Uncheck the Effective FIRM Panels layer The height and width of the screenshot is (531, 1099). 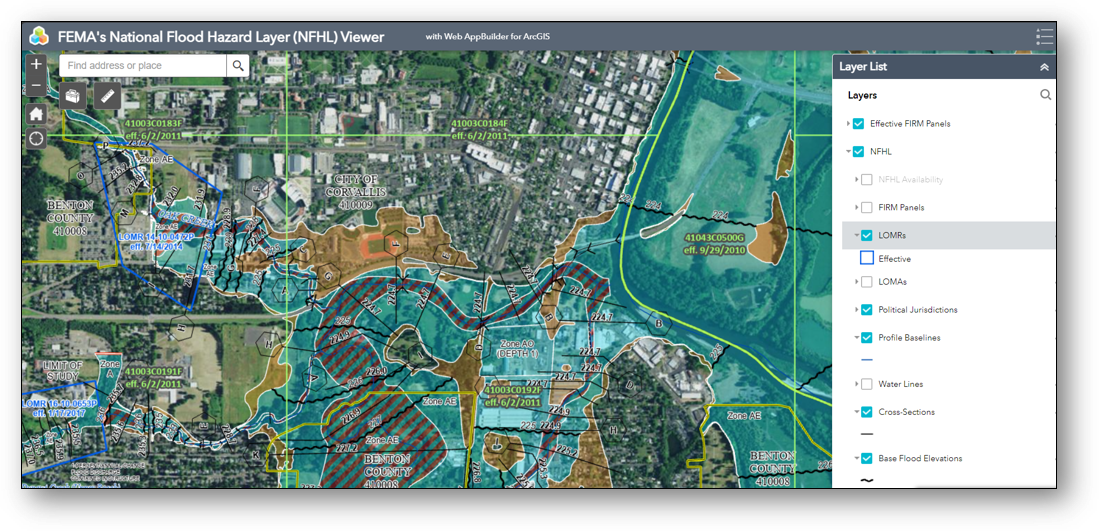click(858, 124)
